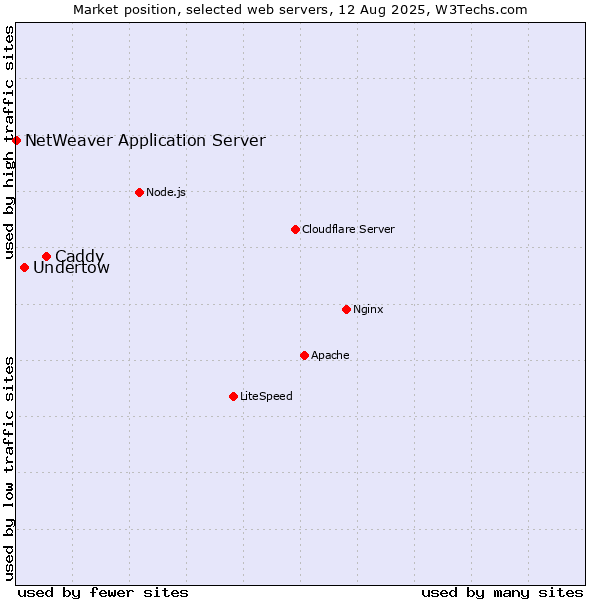Click the 'Node.js' label text
The height and width of the screenshot is (600, 600).
(x=166, y=192)
